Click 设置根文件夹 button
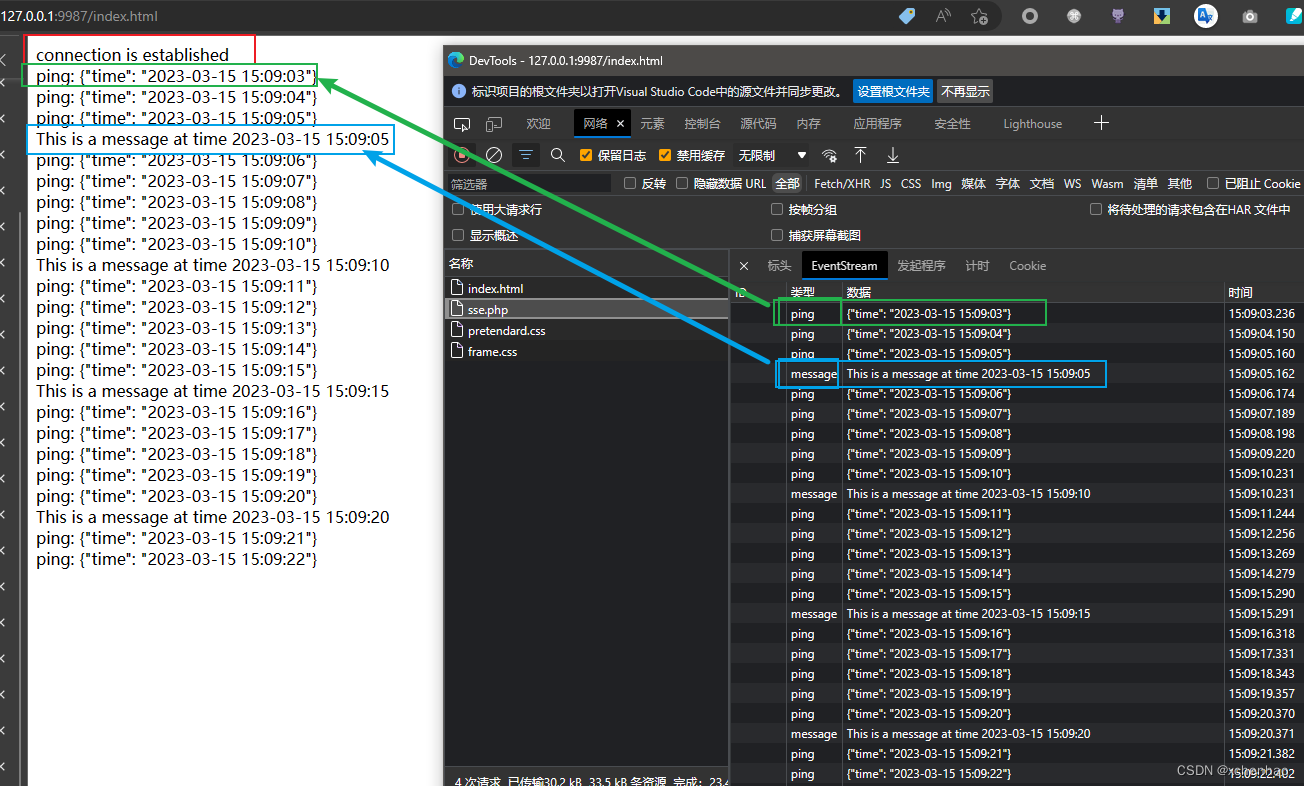The width and height of the screenshot is (1304, 786). point(893,91)
